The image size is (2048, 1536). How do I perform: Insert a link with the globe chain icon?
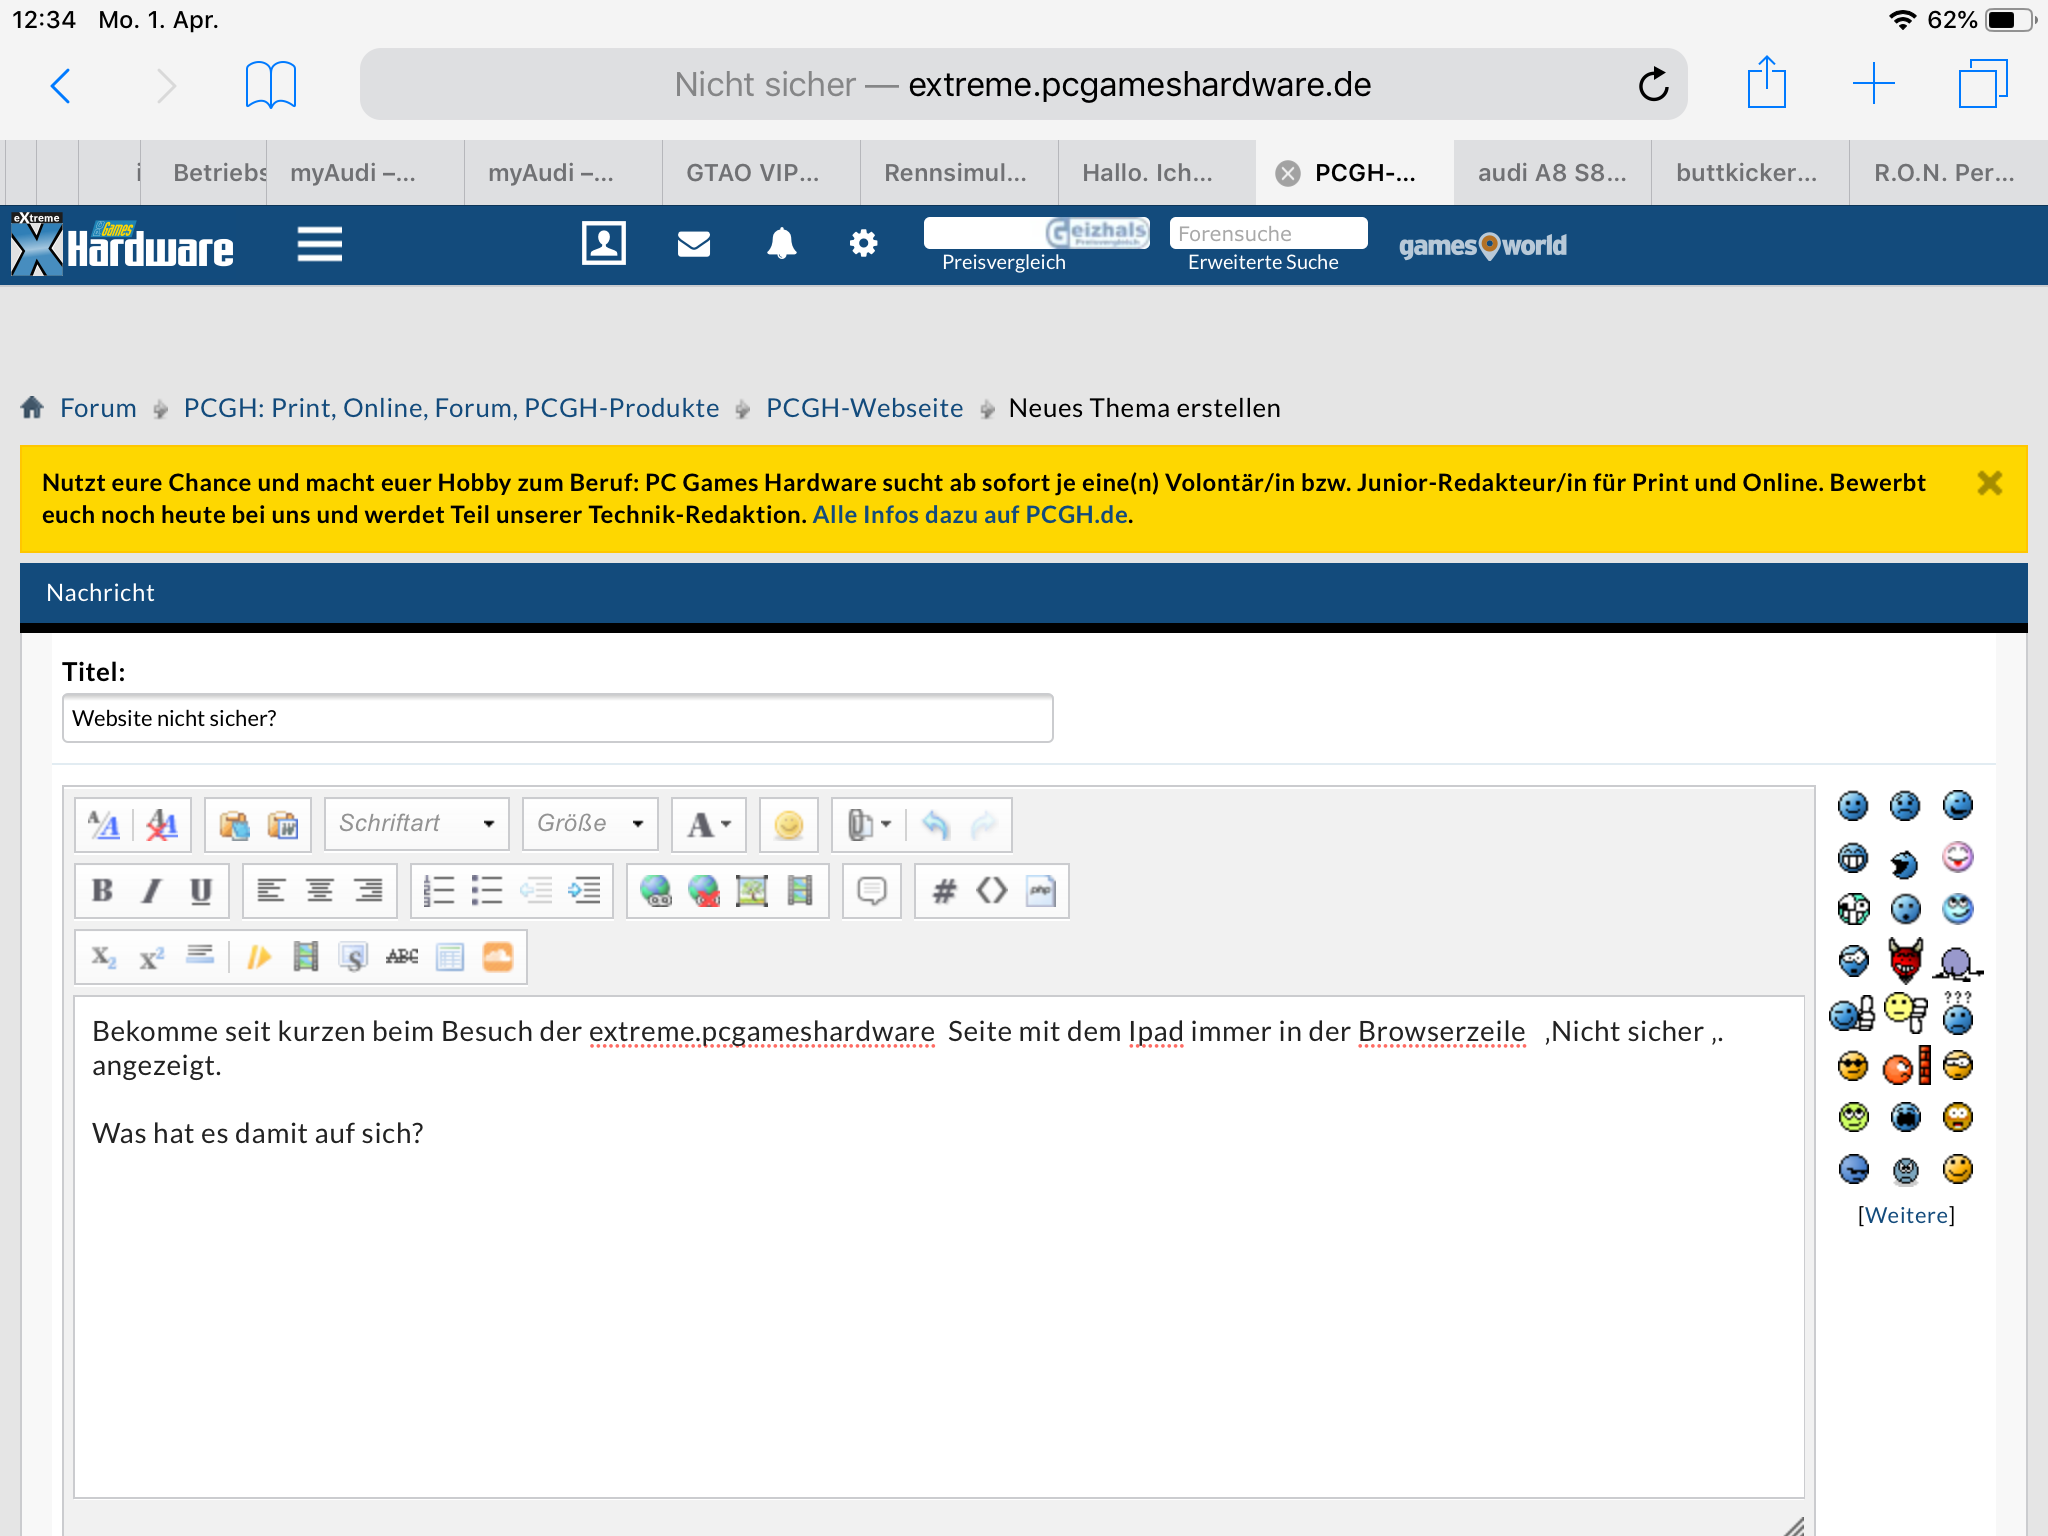click(656, 891)
